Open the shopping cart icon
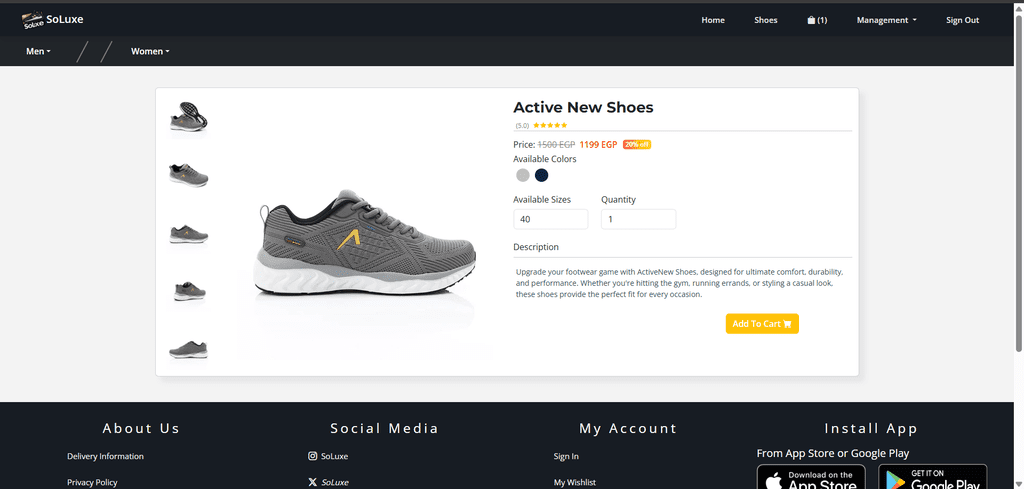Viewport: 1024px width, 489px height. click(x=812, y=20)
